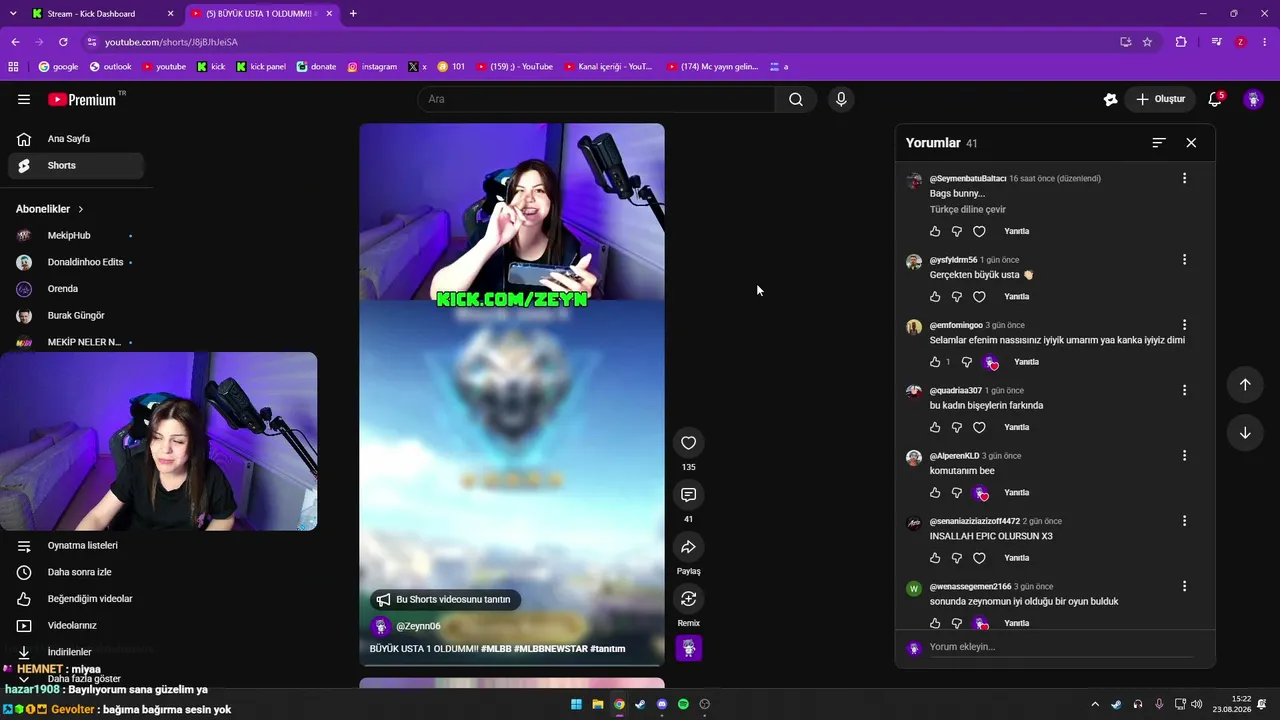Go to the previous Short with up arrow

[1245, 385]
